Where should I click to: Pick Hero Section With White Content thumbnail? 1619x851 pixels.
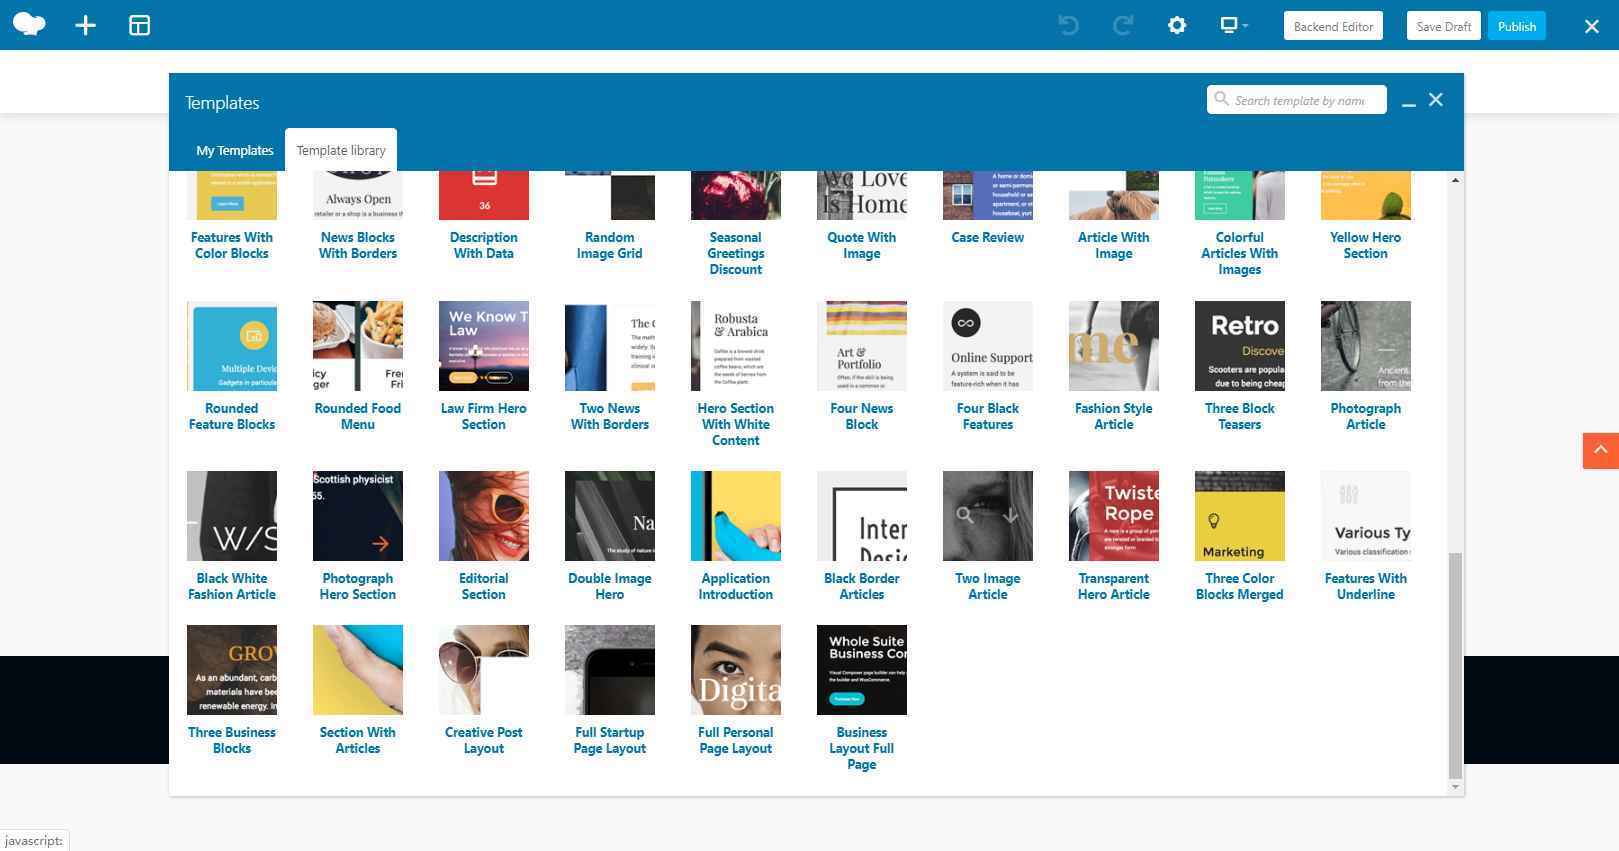coord(736,346)
